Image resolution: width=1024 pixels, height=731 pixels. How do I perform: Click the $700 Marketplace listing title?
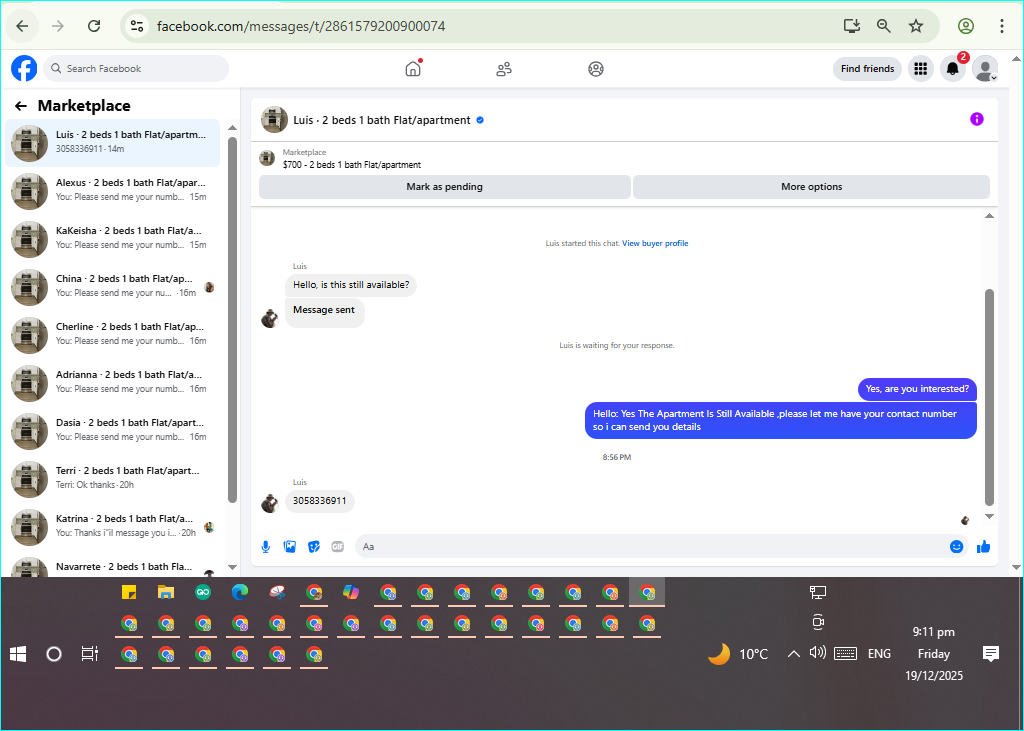[x=352, y=165]
